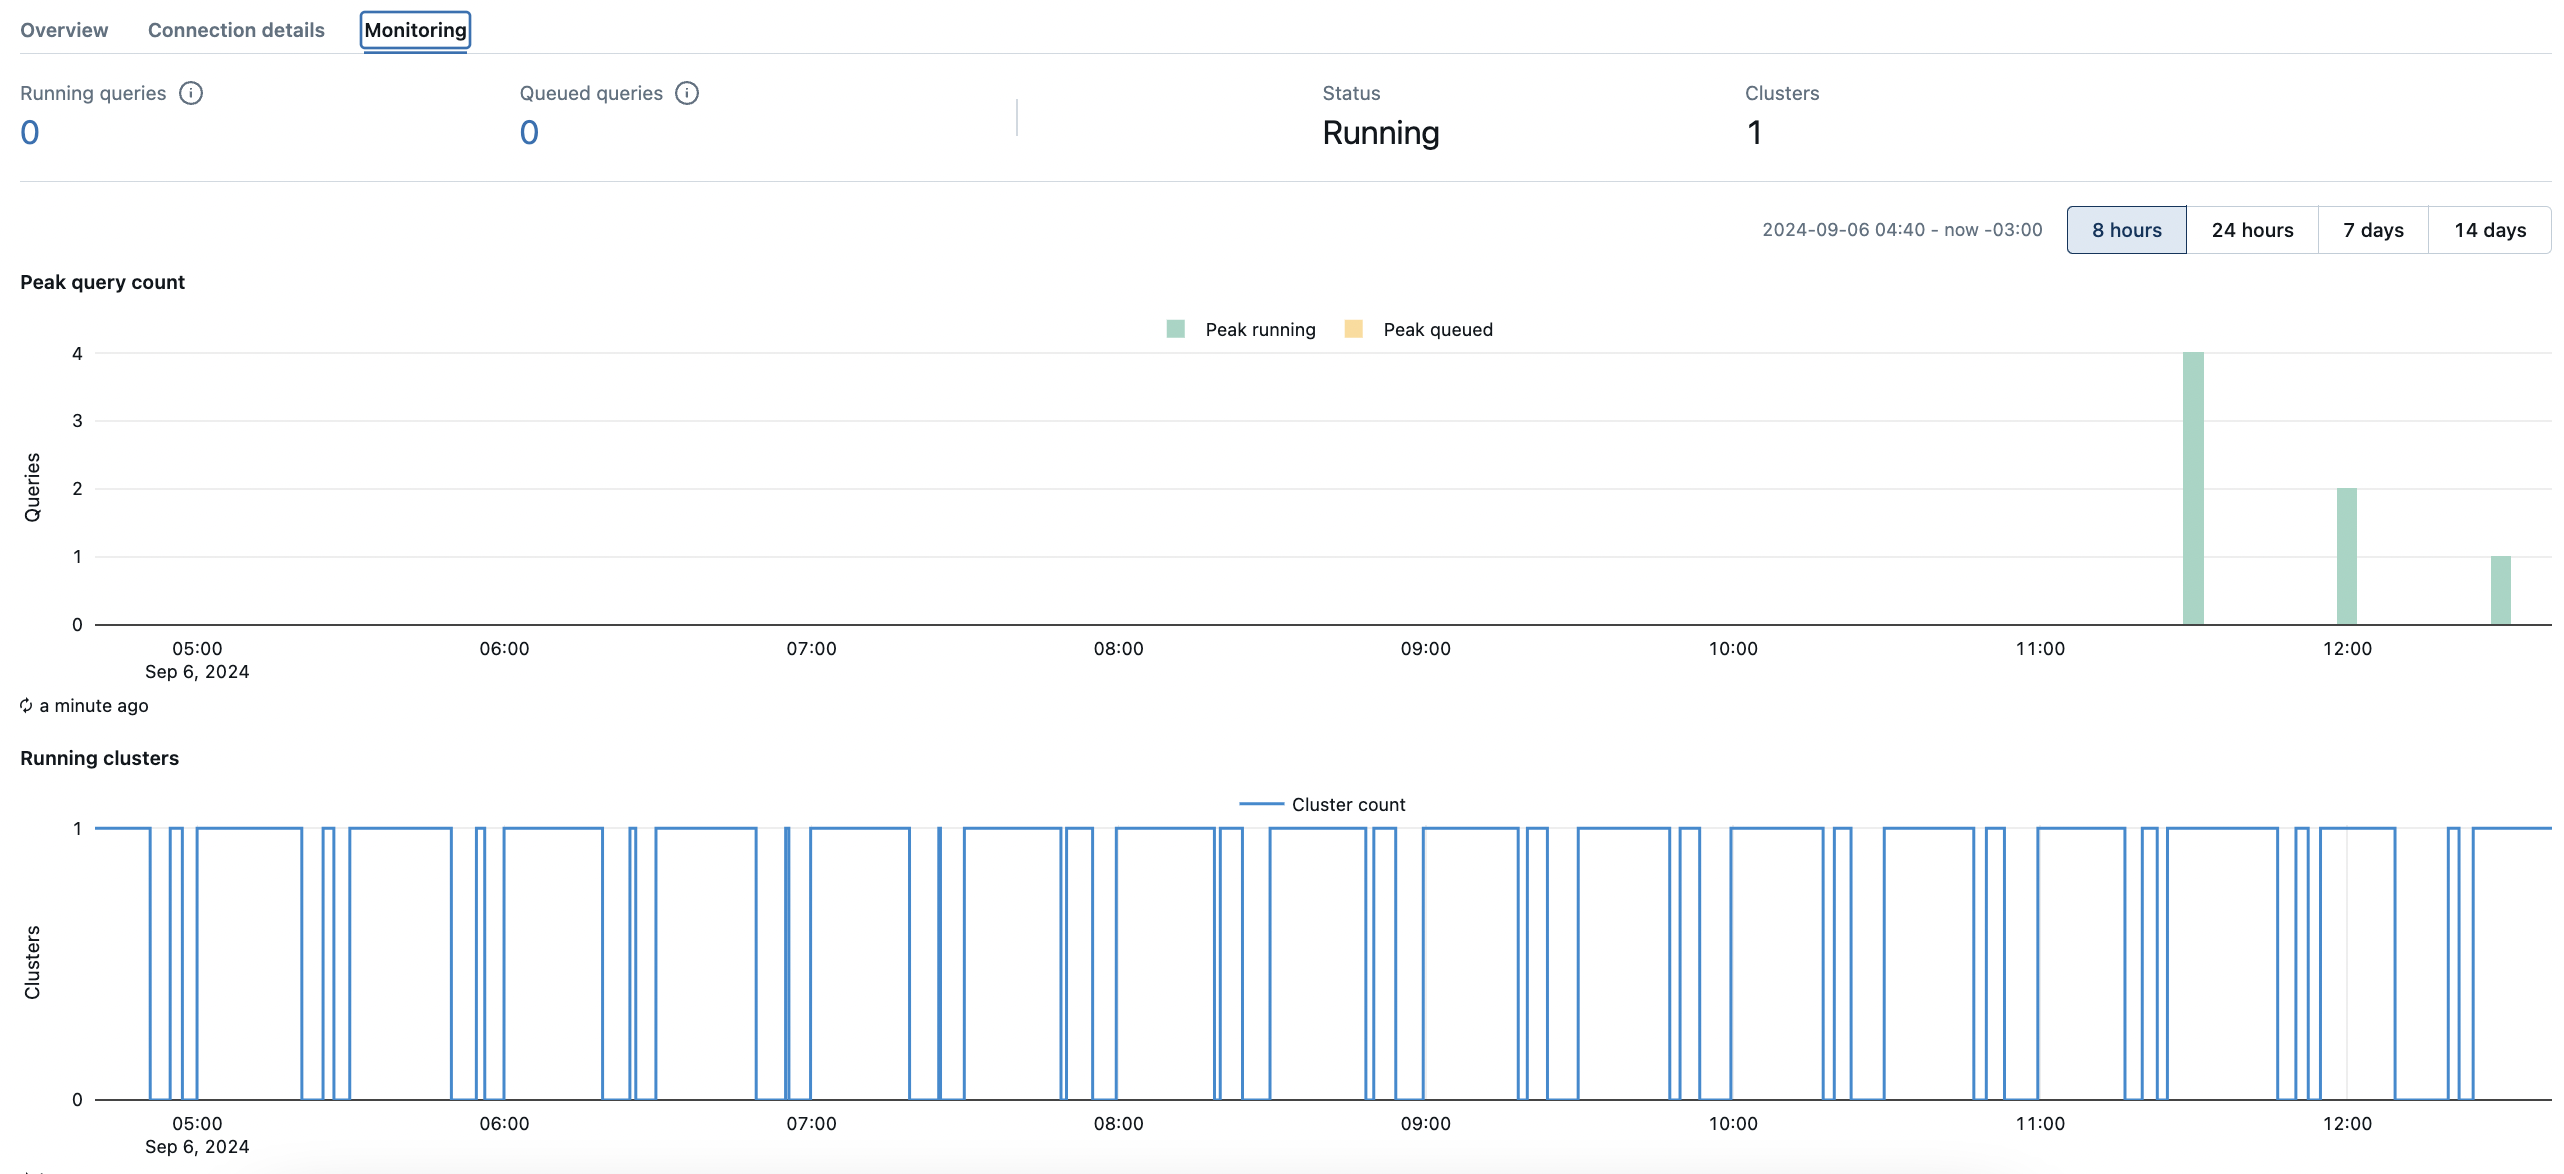Toggle Peak running legend swatch
The image size is (2564, 1174).
tap(1176, 329)
